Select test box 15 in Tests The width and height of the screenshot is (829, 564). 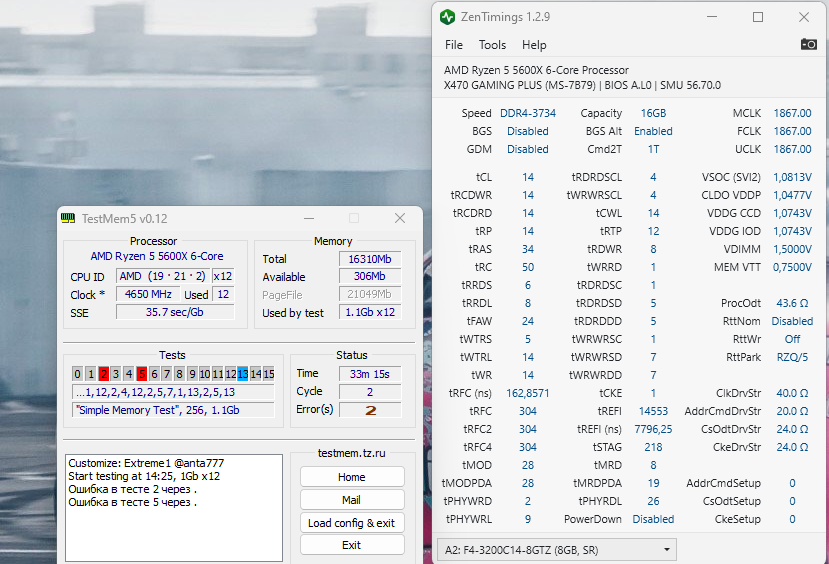pyautogui.click(x=269, y=374)
